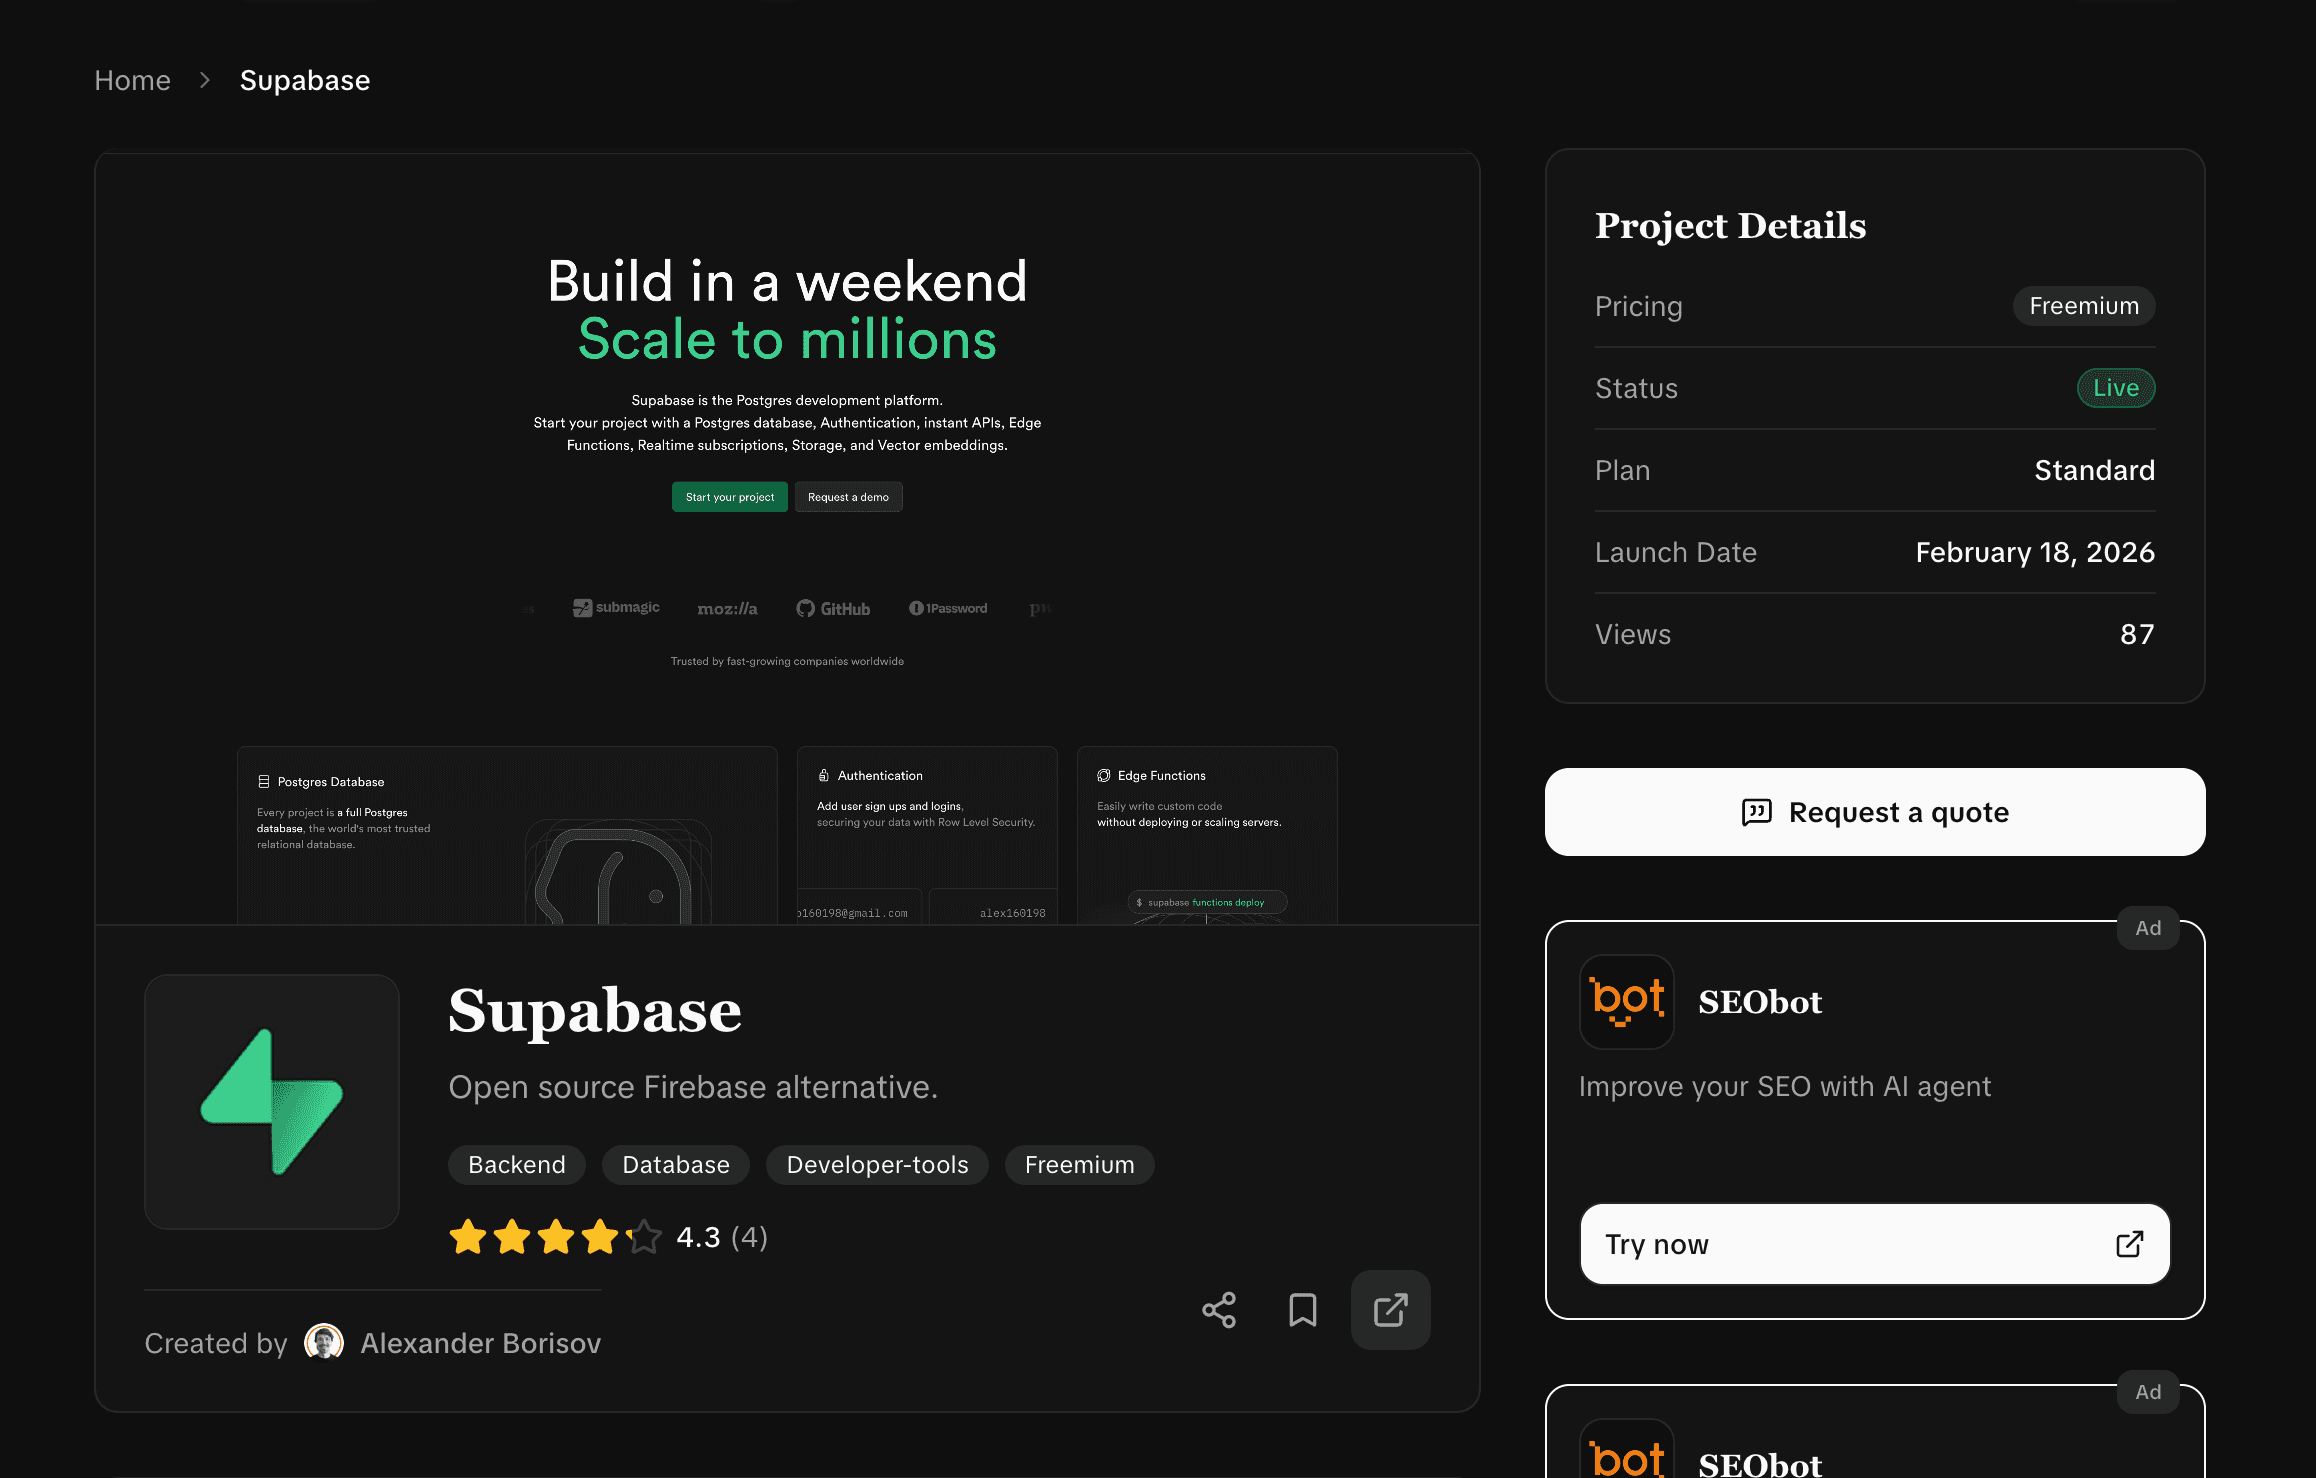Bookmark the Supabase project
The width and height of the screenshot is (2316, 1478).
(x=1303, y=1310)
